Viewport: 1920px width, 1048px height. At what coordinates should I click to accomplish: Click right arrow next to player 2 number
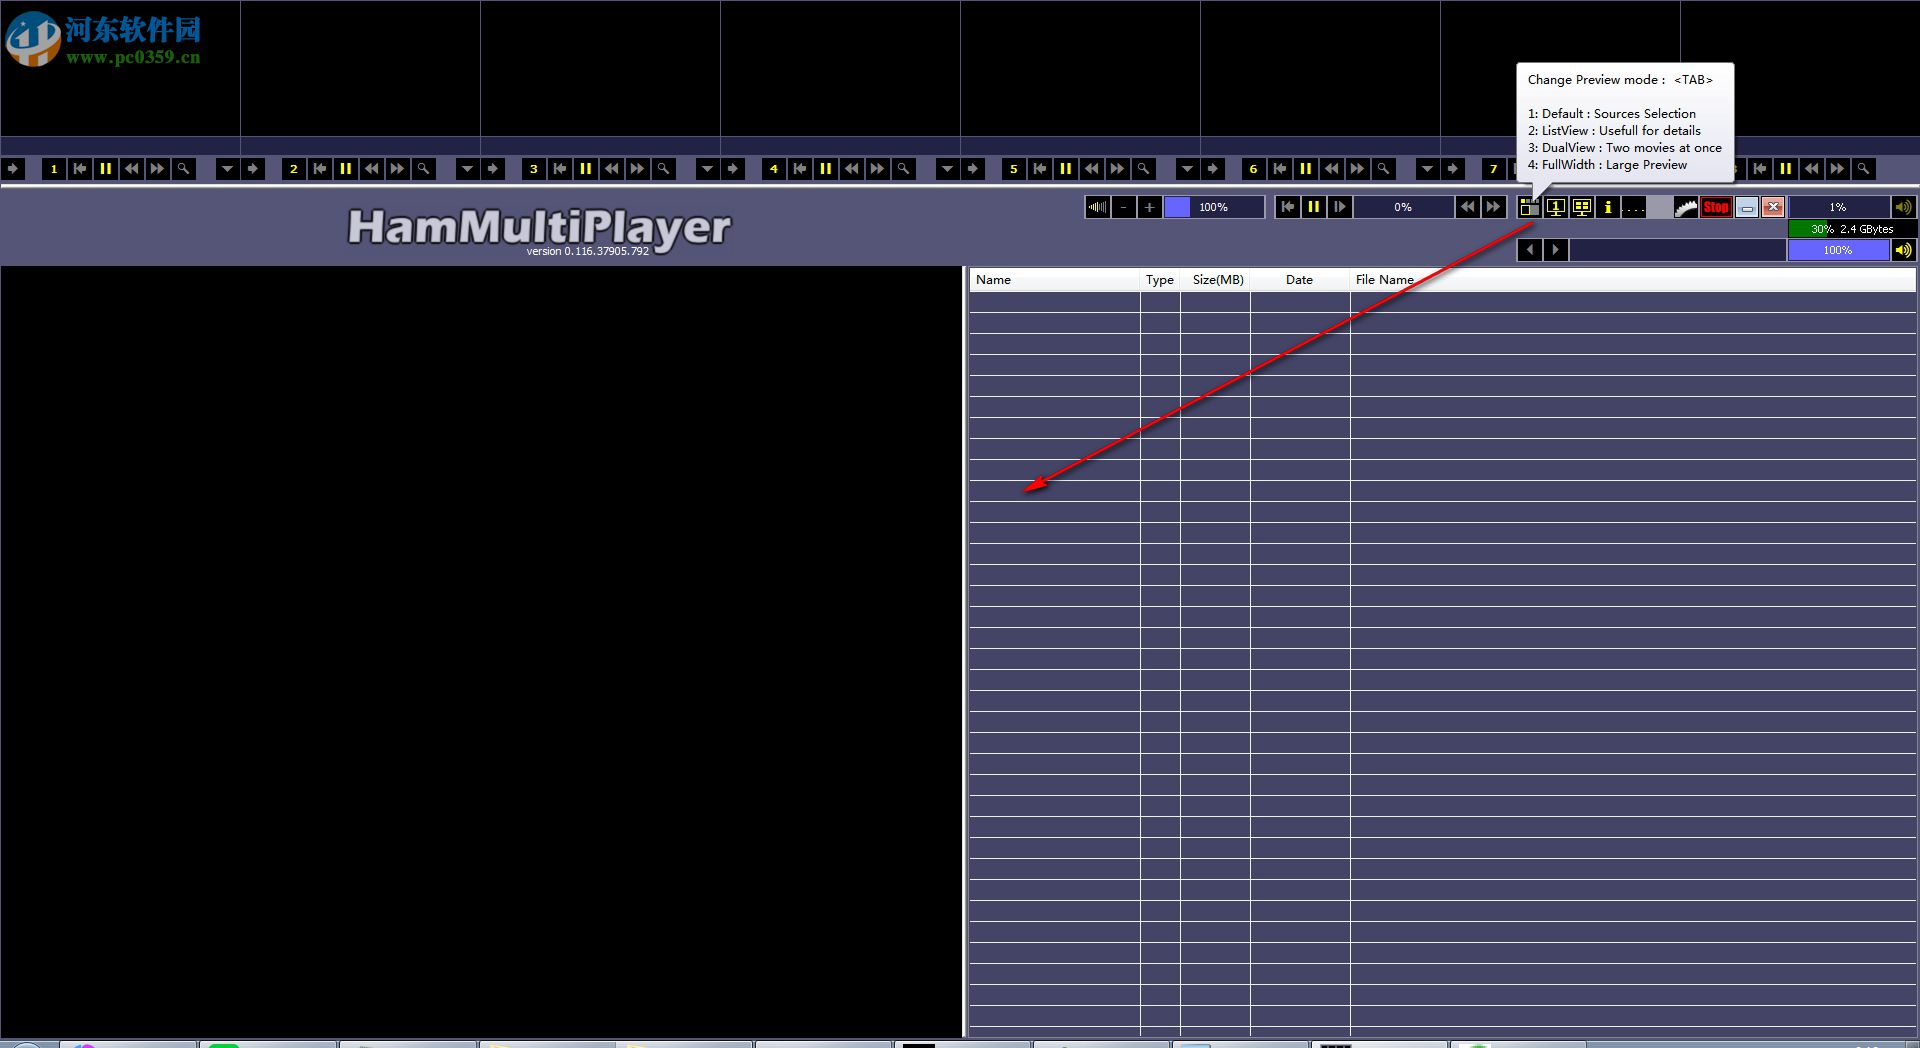coord(253,169)
